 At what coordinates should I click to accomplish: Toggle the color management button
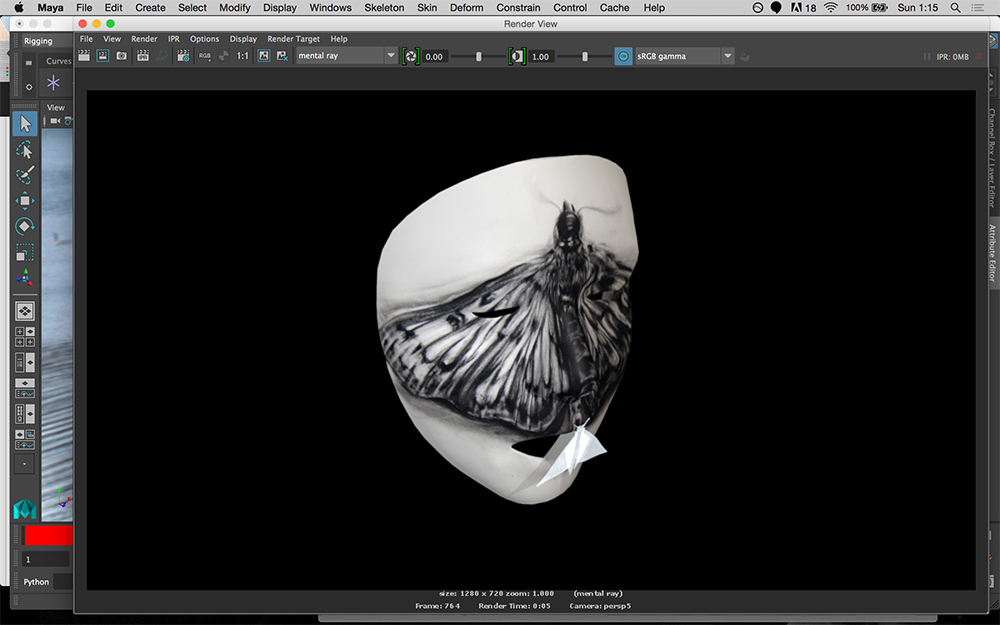pos(623,57)
